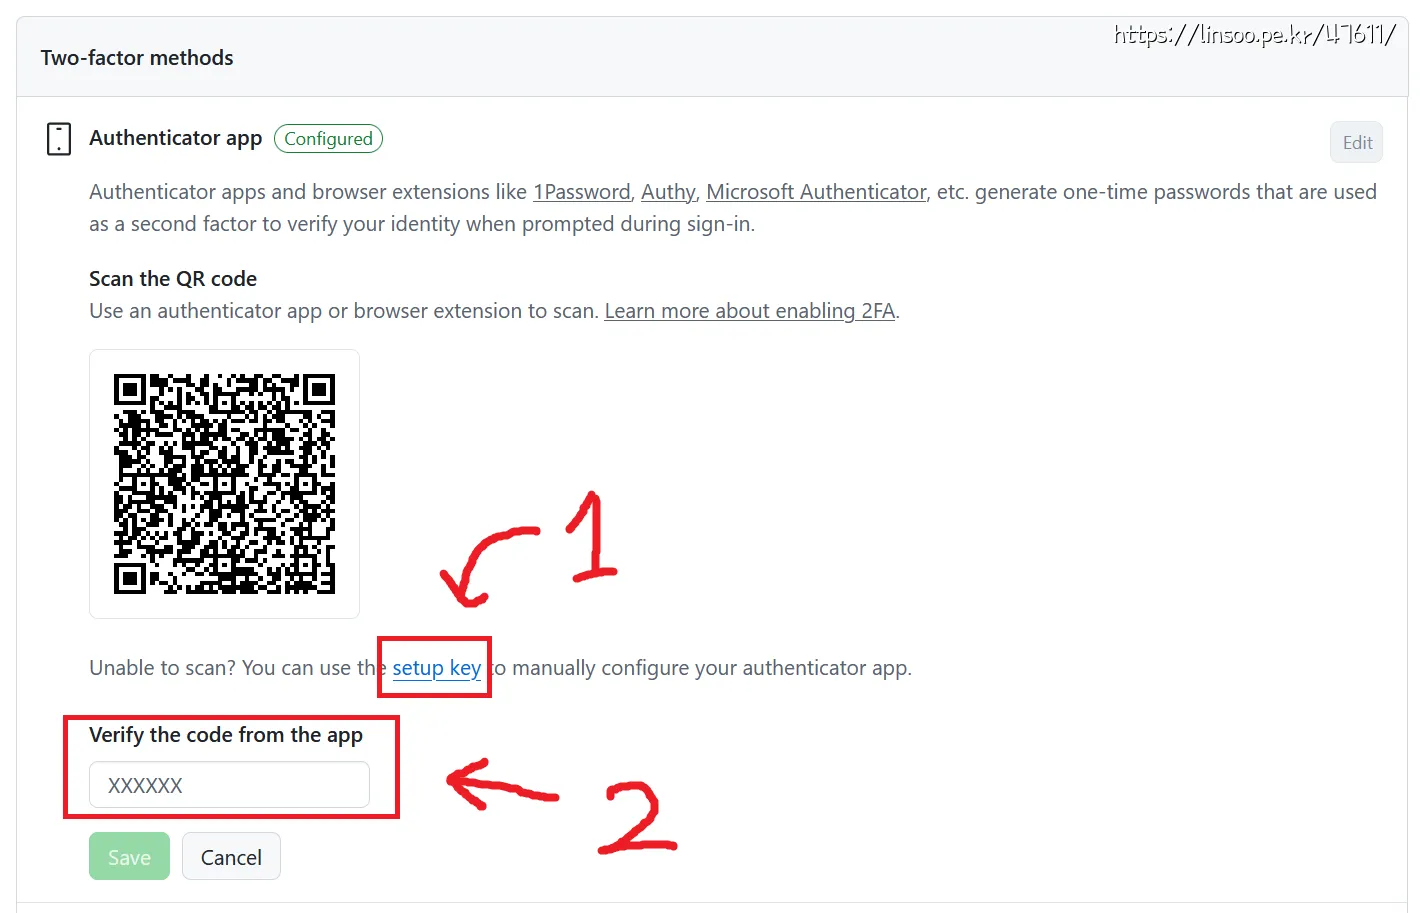This screenshot has width=1421, height=913.
Task: Cancel the authenticator setup
Action: (x=231, y=857)
